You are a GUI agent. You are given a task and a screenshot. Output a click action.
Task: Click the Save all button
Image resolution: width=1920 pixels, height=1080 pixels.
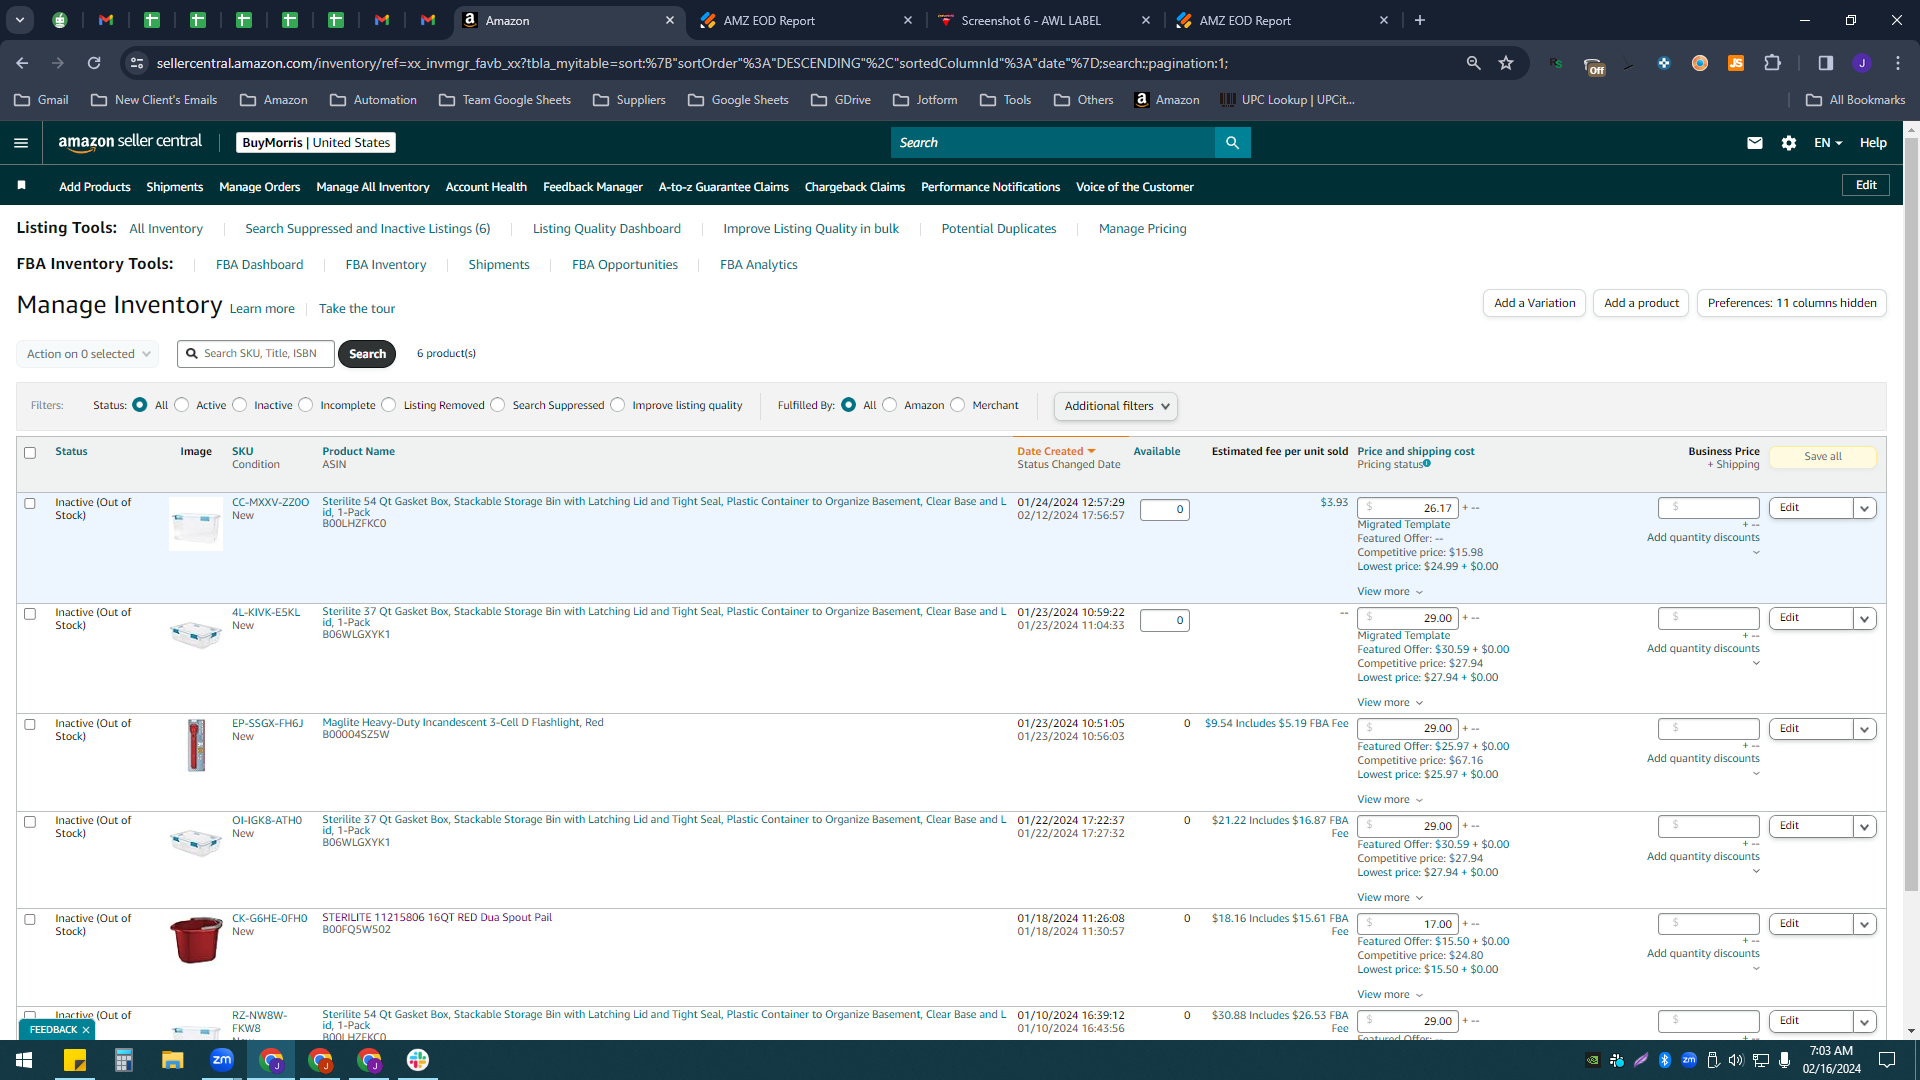tap(1822, 457)
